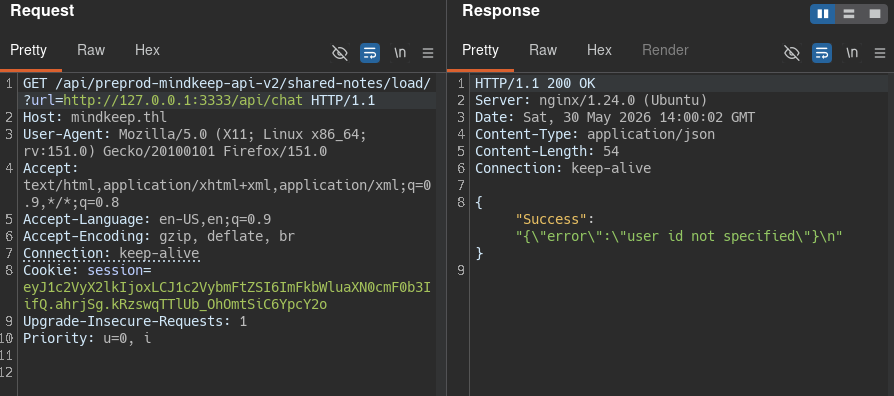Click the Response panel heading
The height and width of the screenshot is (396, 894).
coord(501,10)
